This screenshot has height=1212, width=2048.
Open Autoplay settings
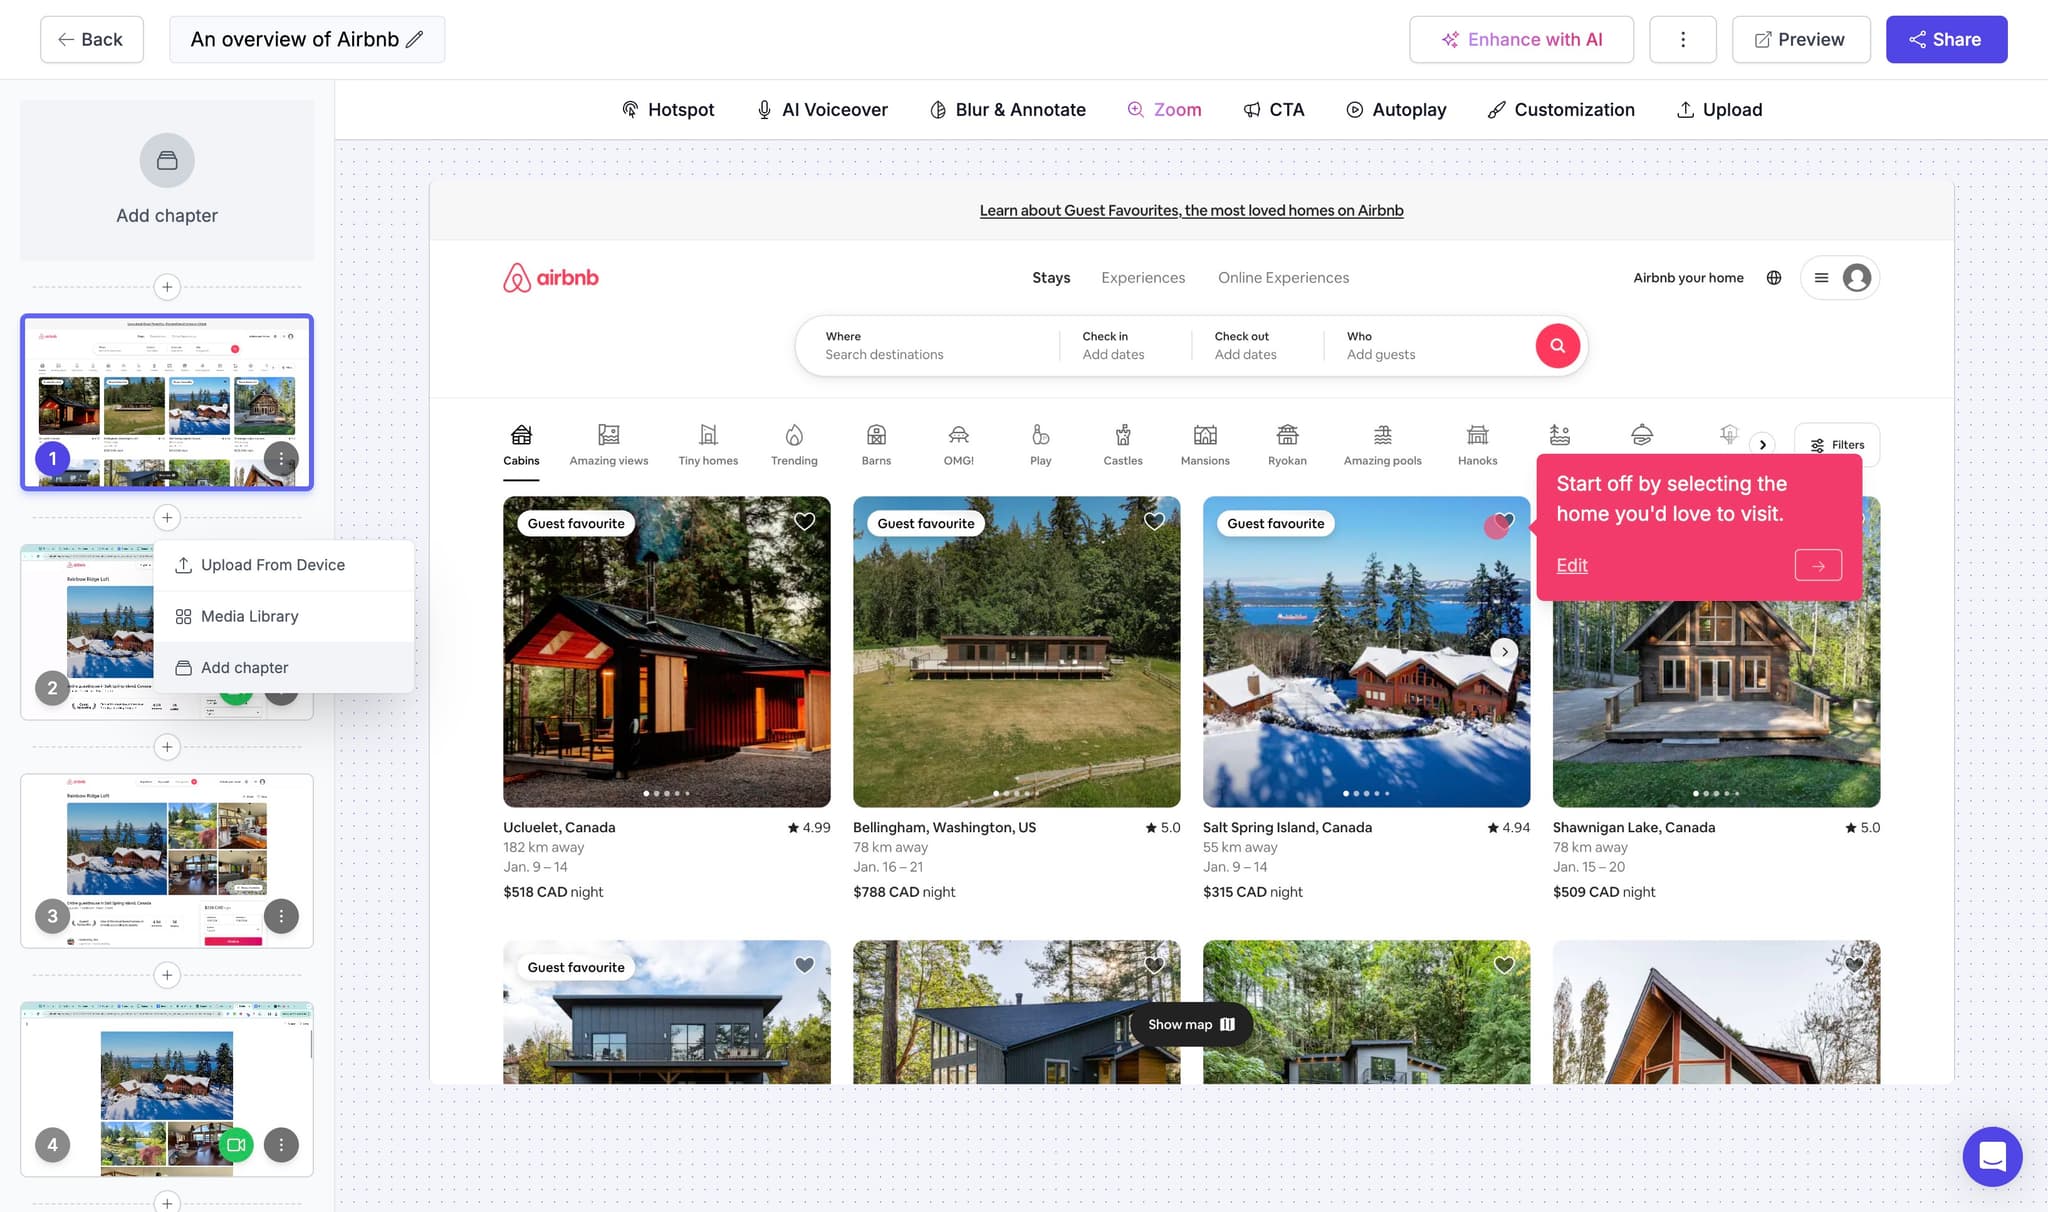(1396, 110)
